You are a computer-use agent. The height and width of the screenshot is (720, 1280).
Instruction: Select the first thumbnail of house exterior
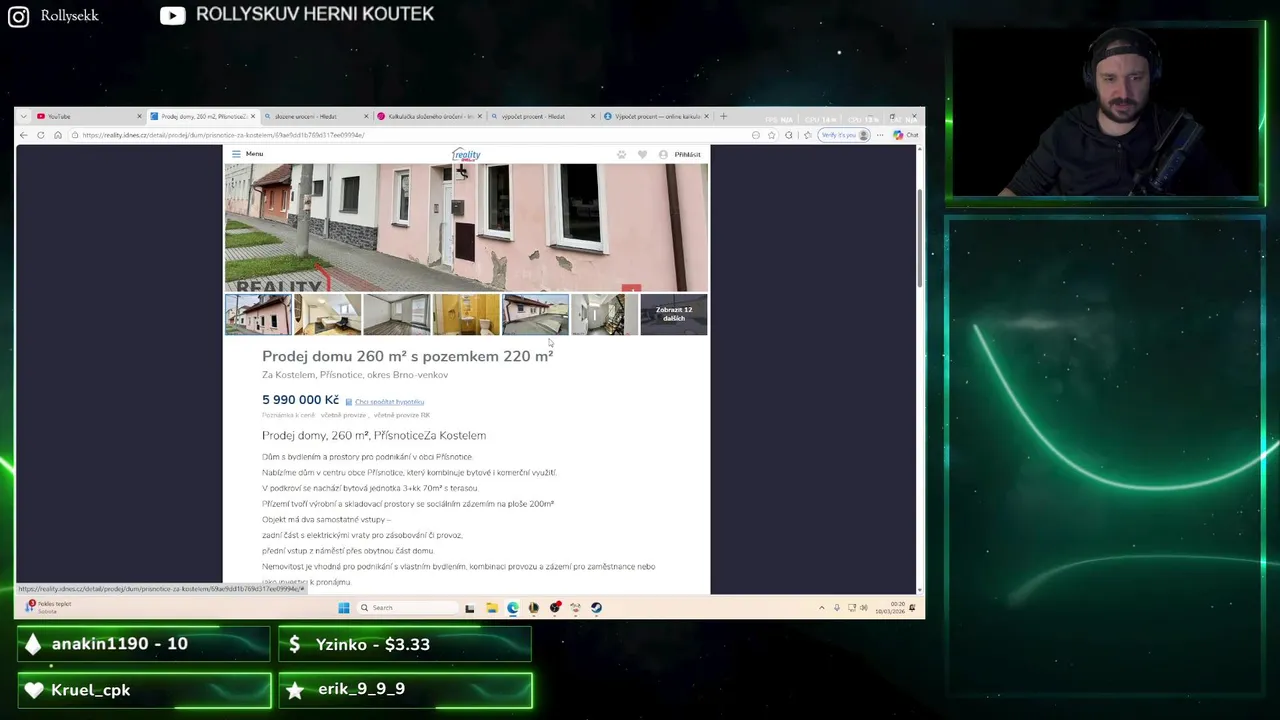pyautogui.click(x=258, y=314)
